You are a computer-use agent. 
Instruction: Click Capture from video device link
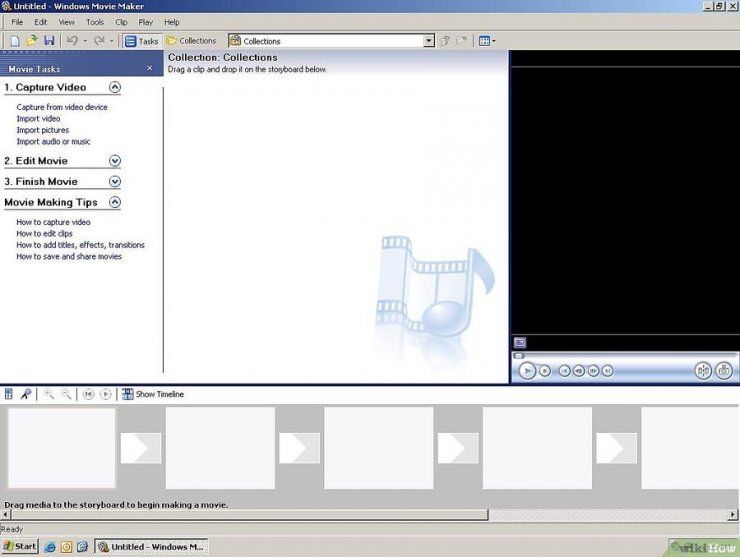[62, 107]
